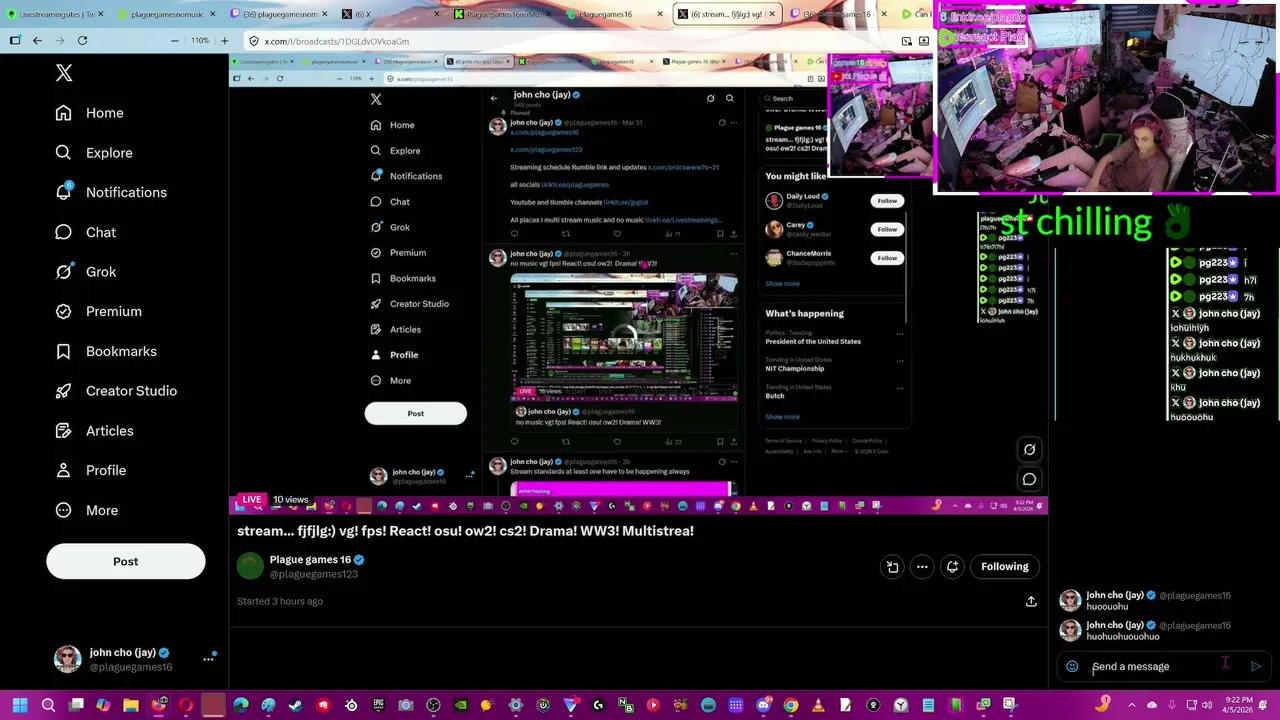Click the browser back arrow

[x=37, y=41]
